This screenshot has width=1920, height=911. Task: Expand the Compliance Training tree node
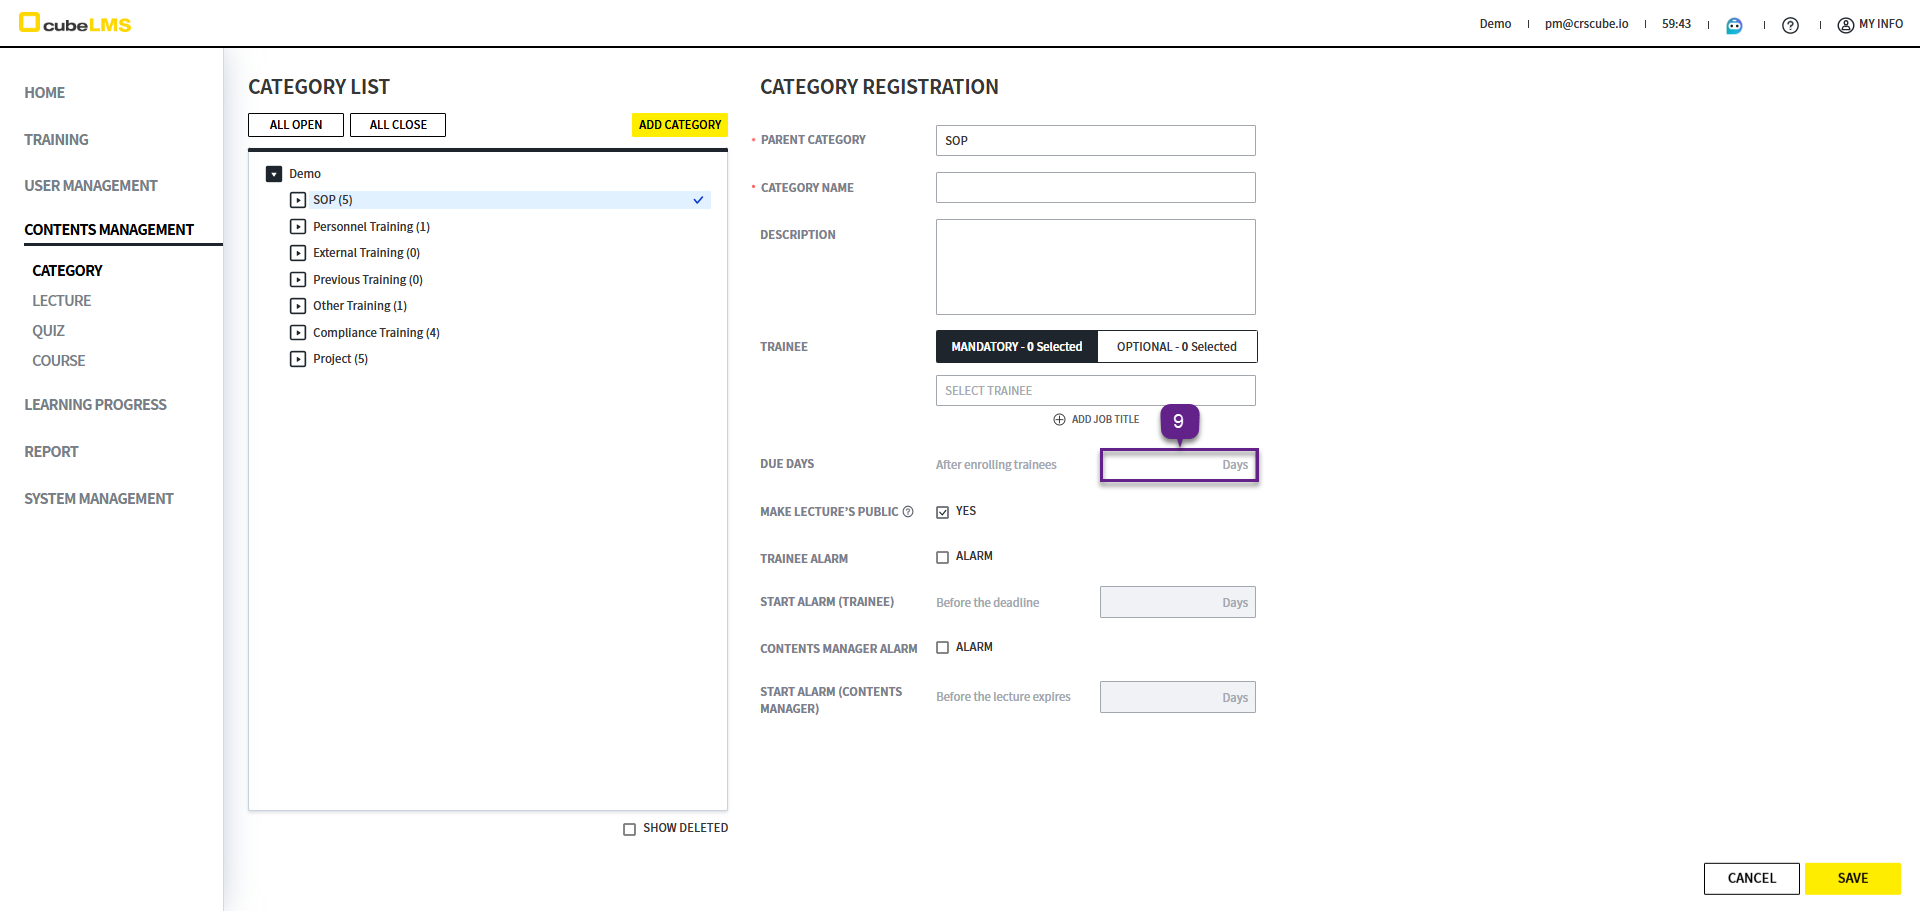(298, 333)
